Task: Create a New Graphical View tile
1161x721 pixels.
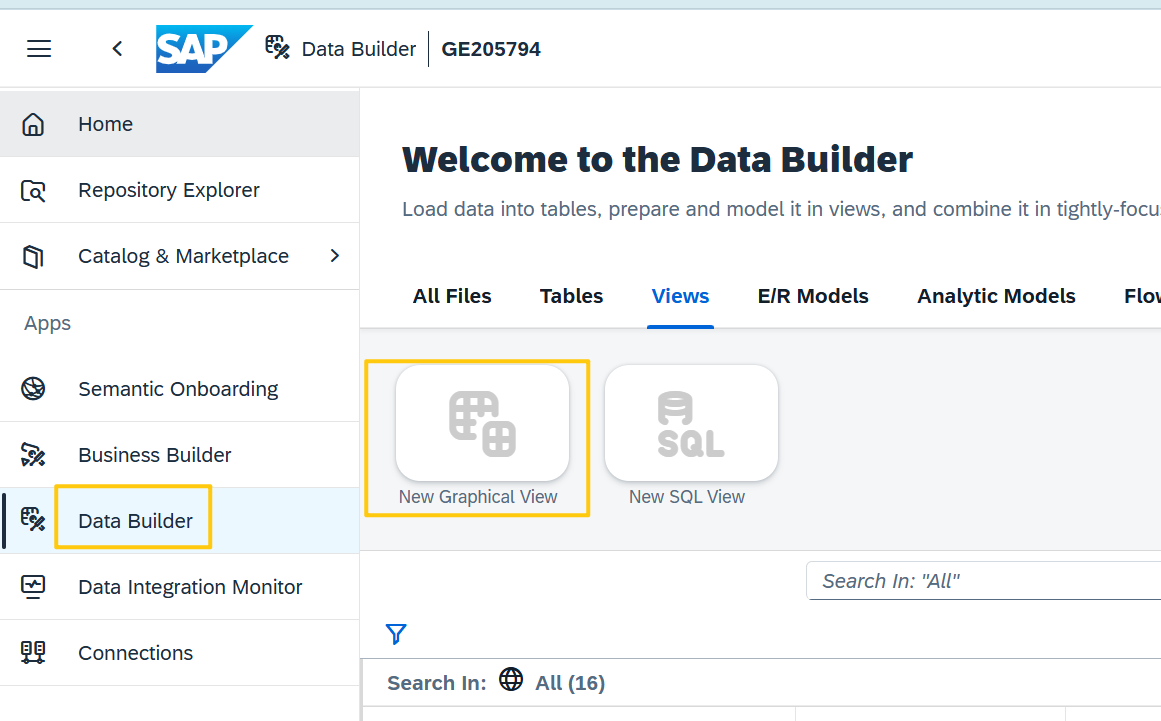Action: click(x=482, y=423)
